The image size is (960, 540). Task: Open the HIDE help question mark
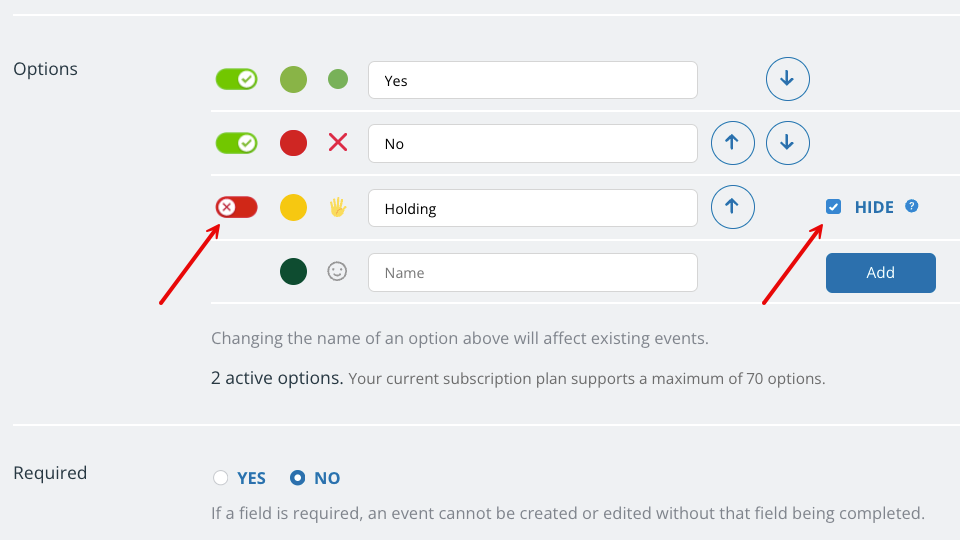coord(912,206)
